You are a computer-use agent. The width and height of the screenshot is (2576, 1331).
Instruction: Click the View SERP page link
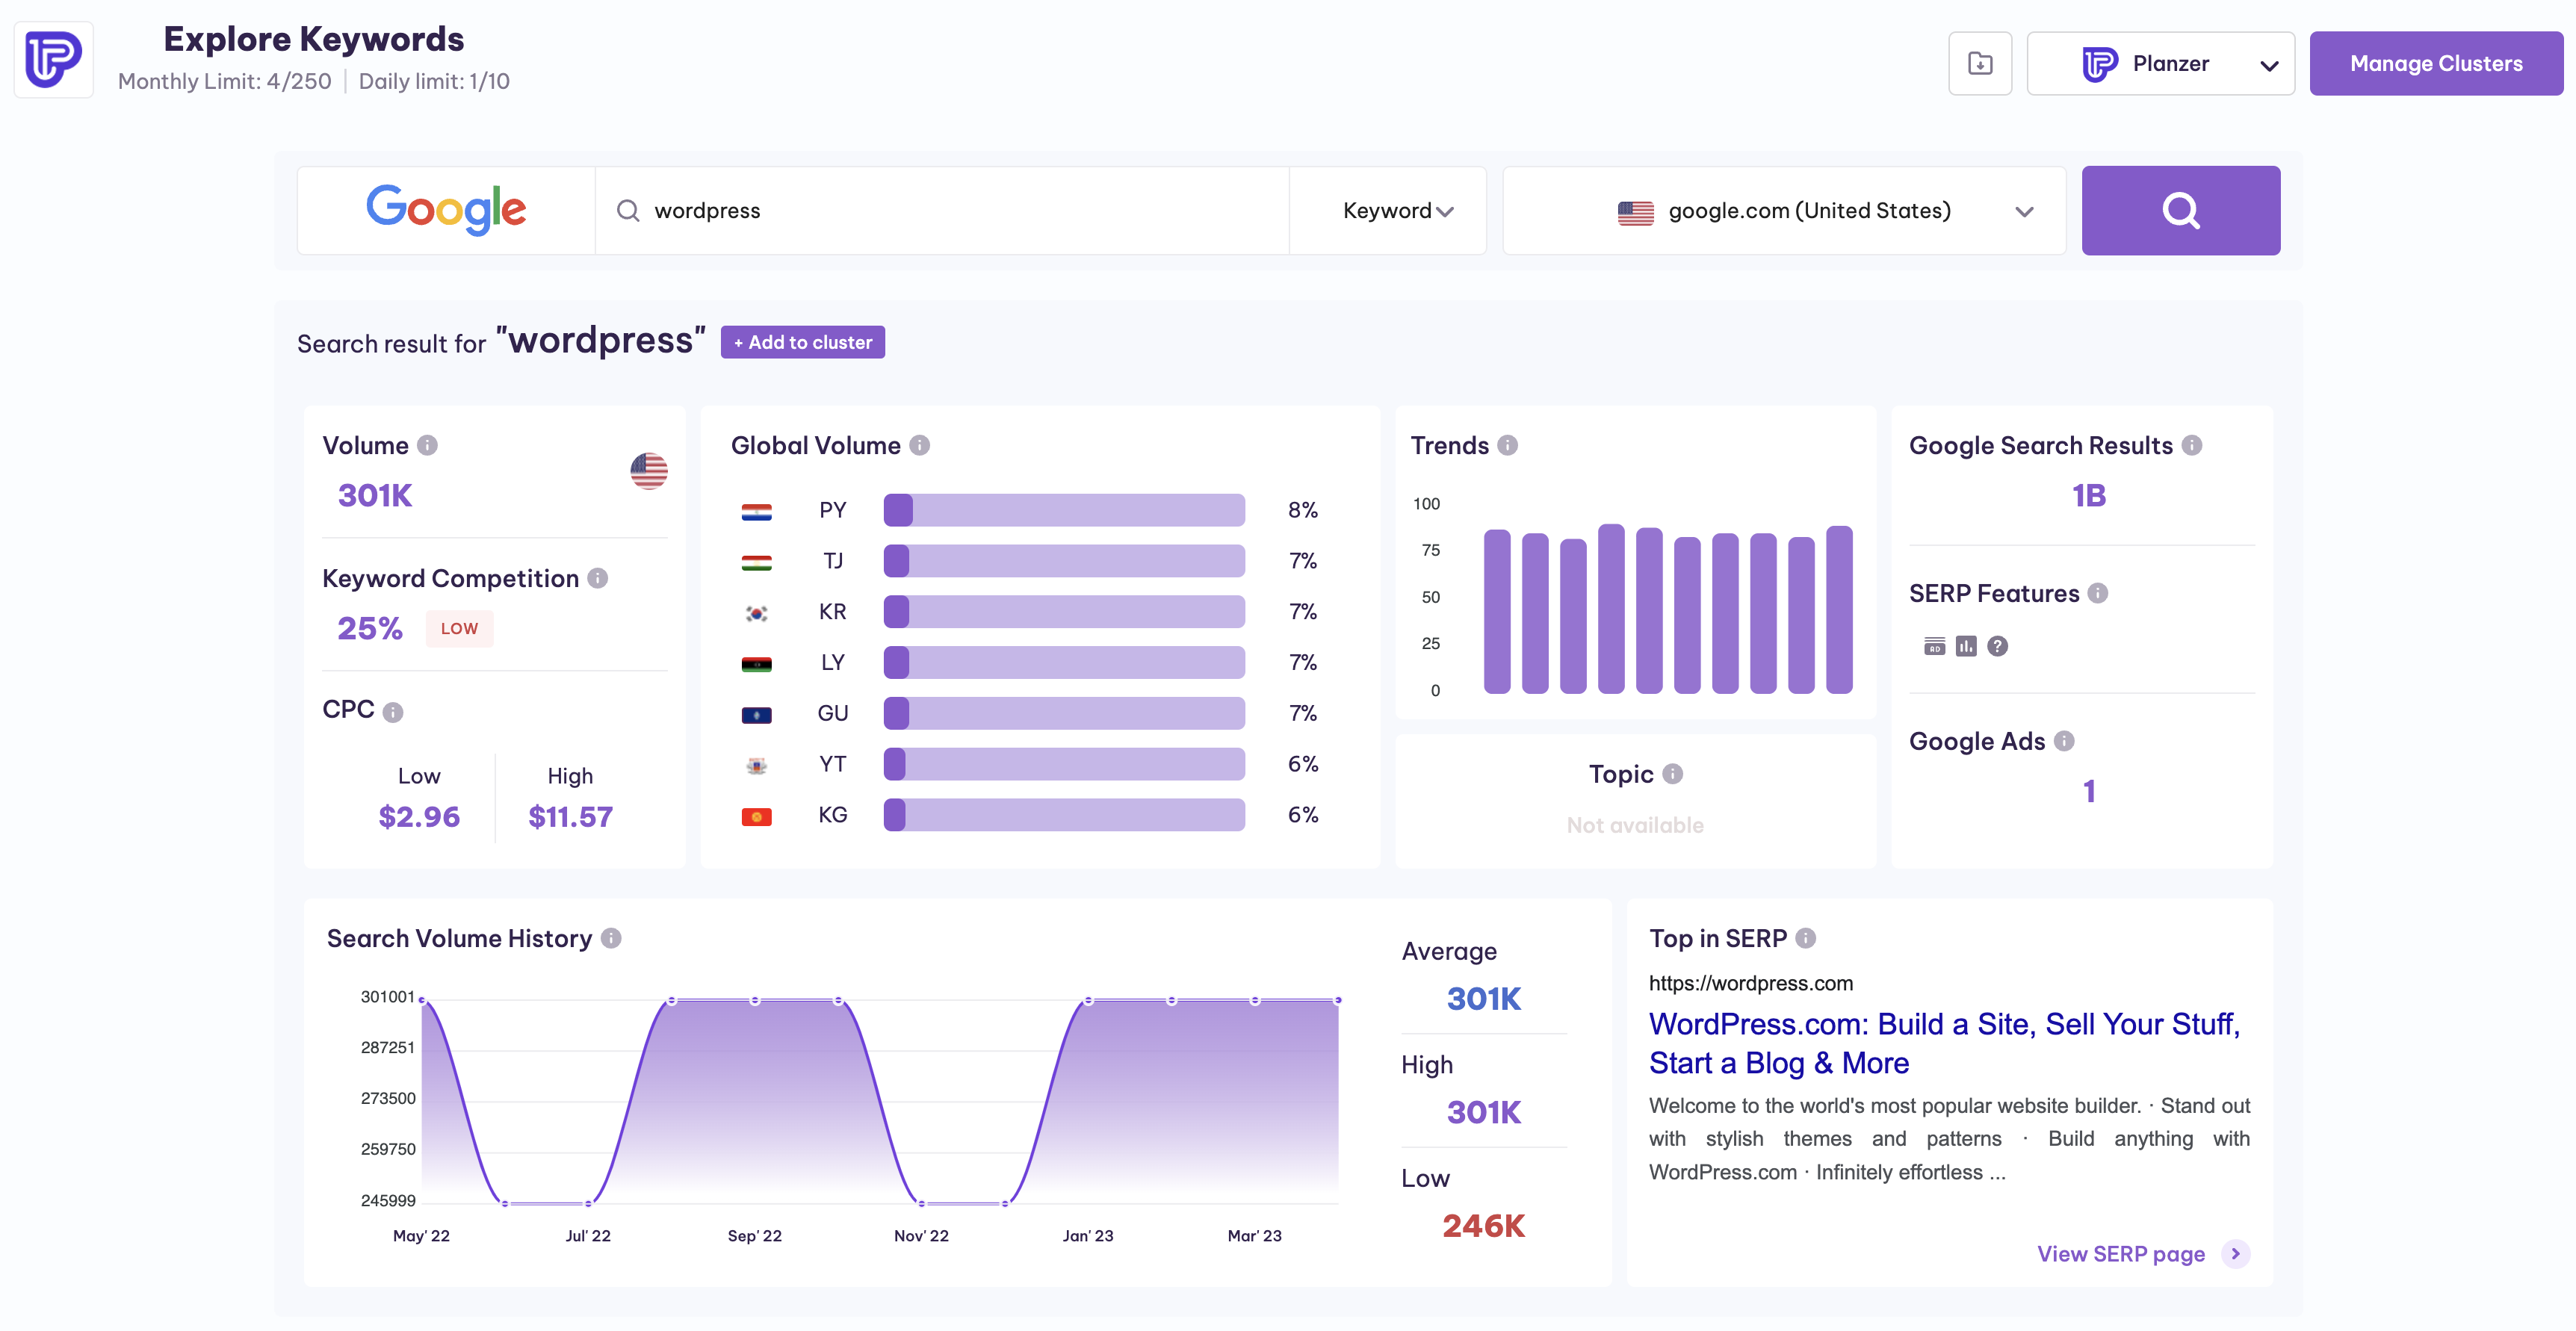pyautogui.click(x=2120, y=1254)
